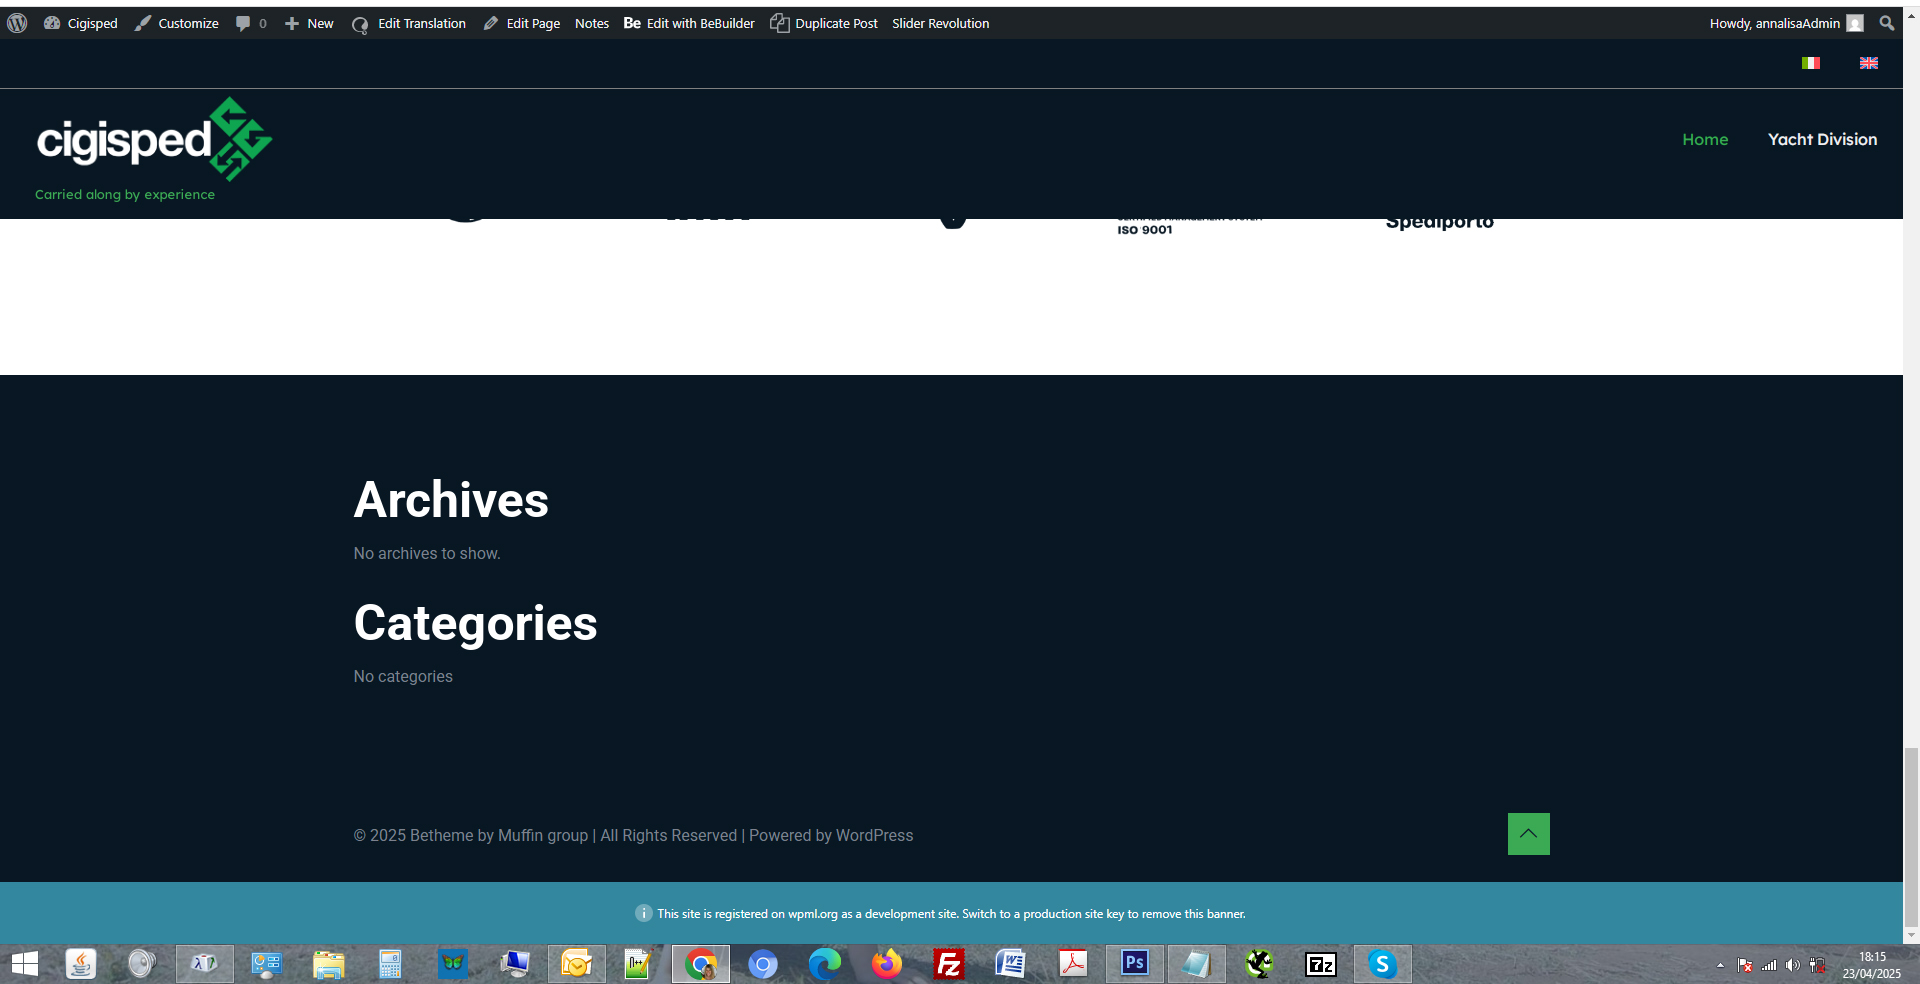Open Chromium browser from taskbar
This screenshot has width=1920, height=984.
coord(763,964)
